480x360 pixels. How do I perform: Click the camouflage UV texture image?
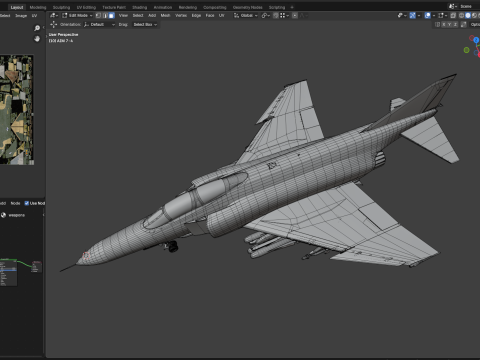tap(17, 110)
